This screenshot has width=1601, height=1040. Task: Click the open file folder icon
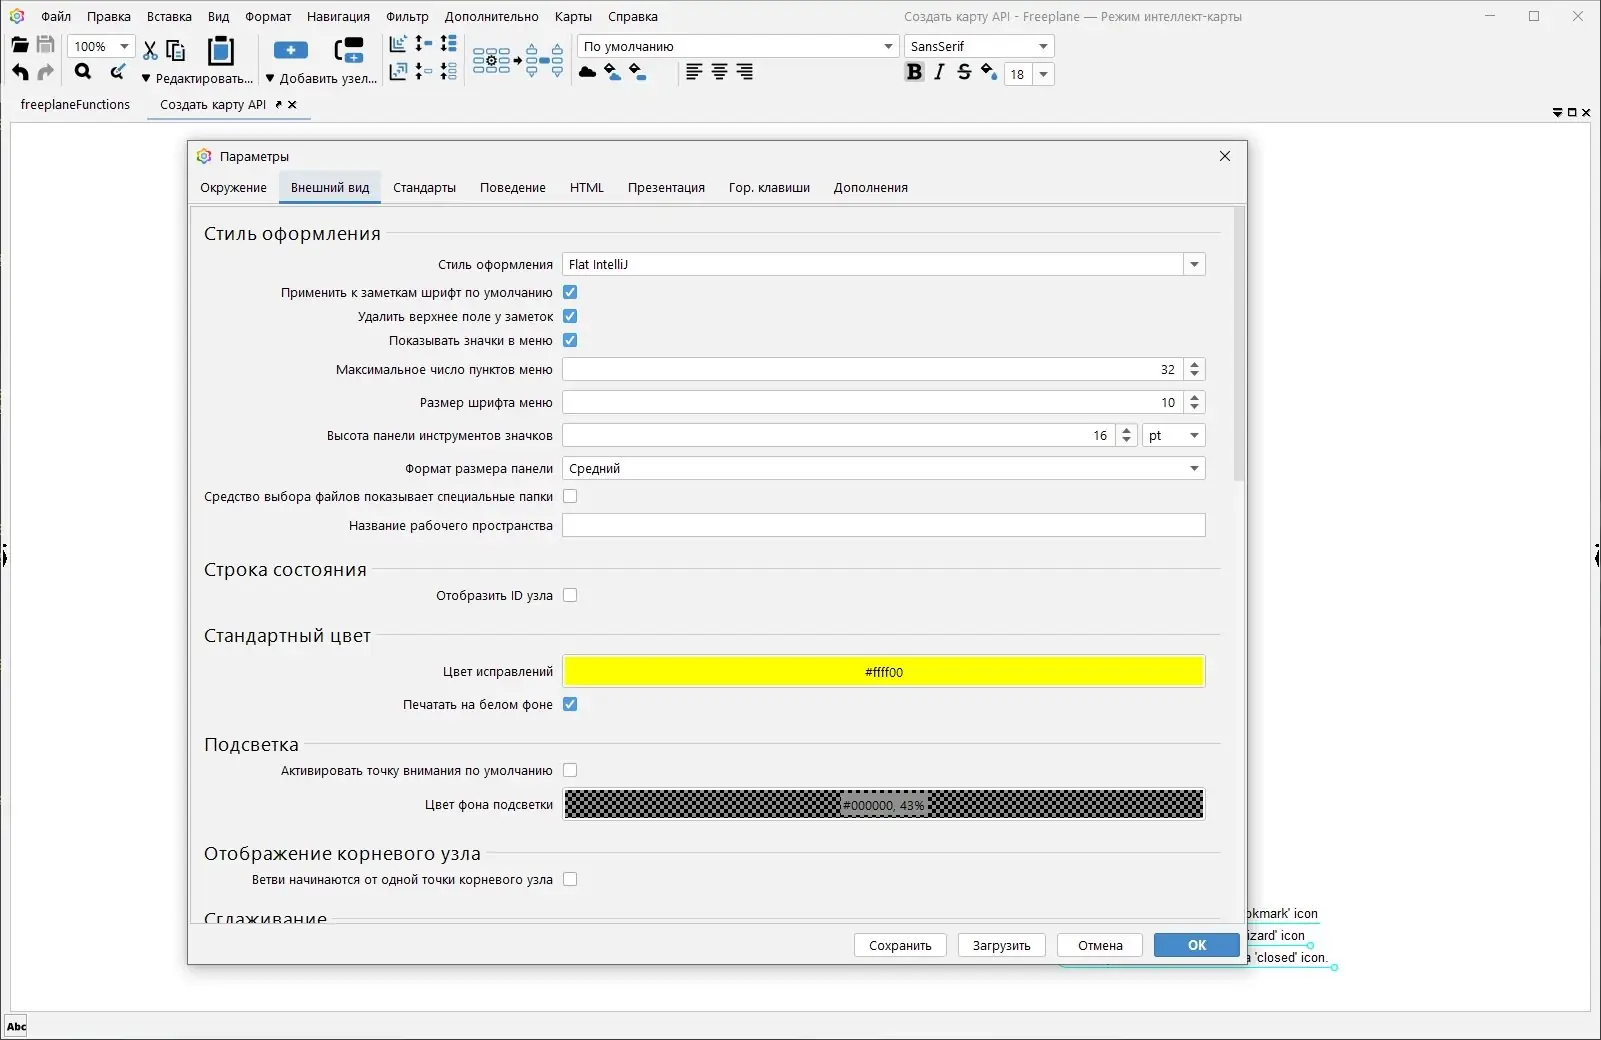(x=19, y=45)
